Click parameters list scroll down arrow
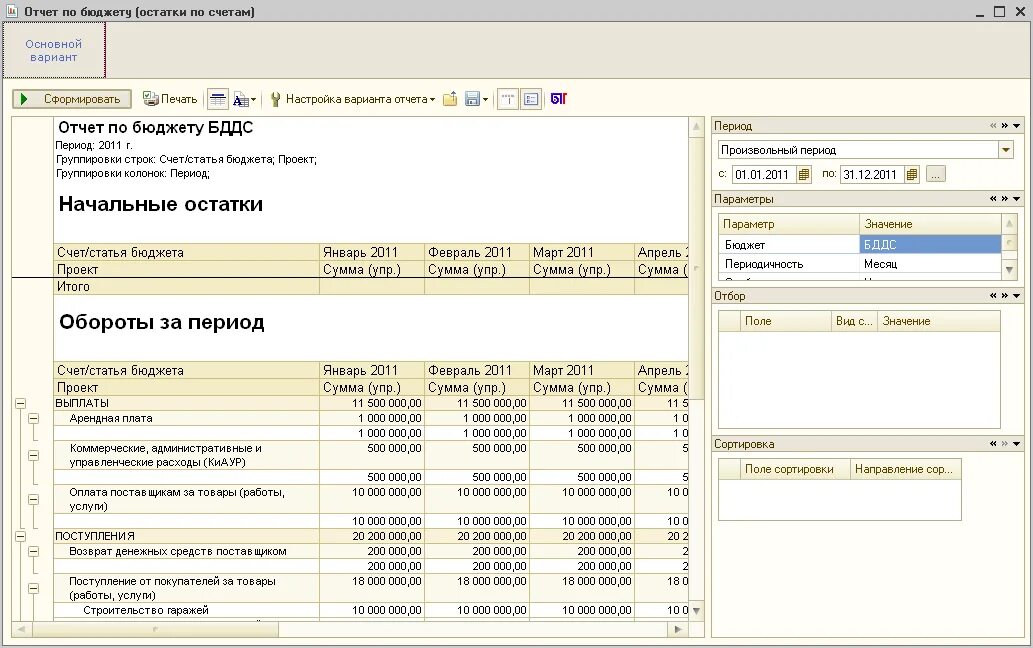Viewport: 1033px width, 648px height. 1009,269
